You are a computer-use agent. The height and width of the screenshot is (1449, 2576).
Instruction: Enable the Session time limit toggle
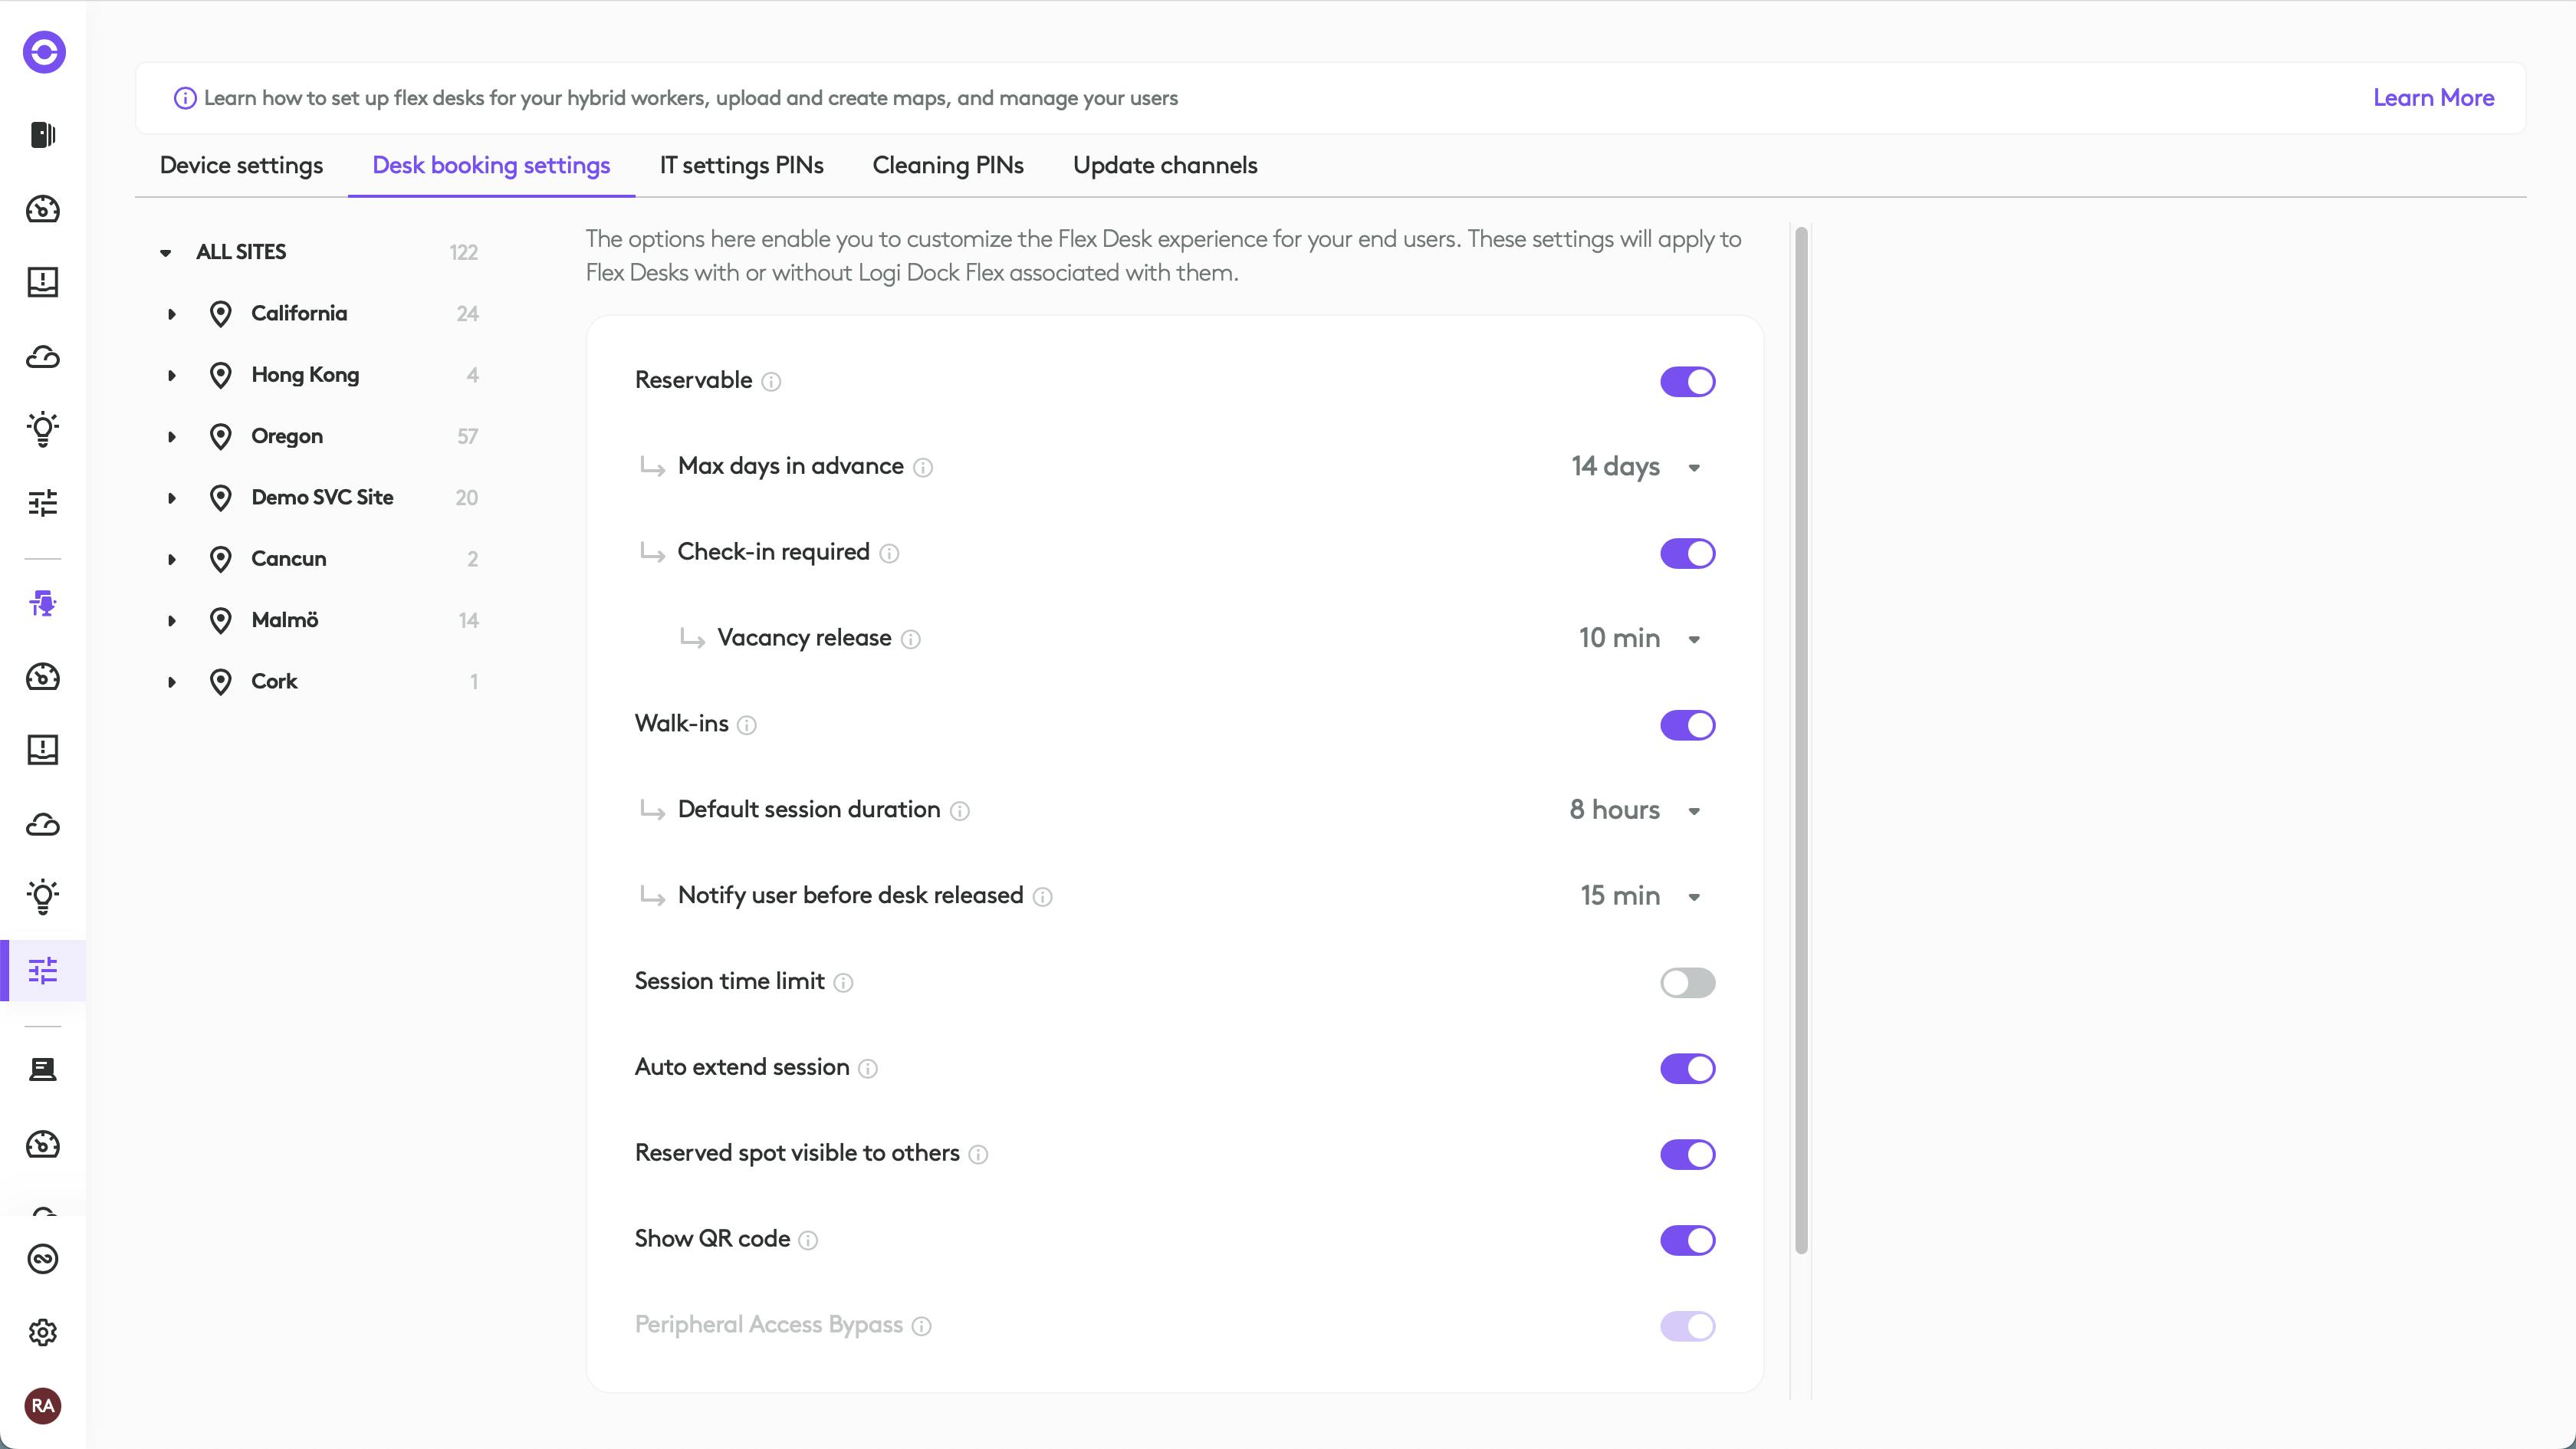pos(1687,982)
